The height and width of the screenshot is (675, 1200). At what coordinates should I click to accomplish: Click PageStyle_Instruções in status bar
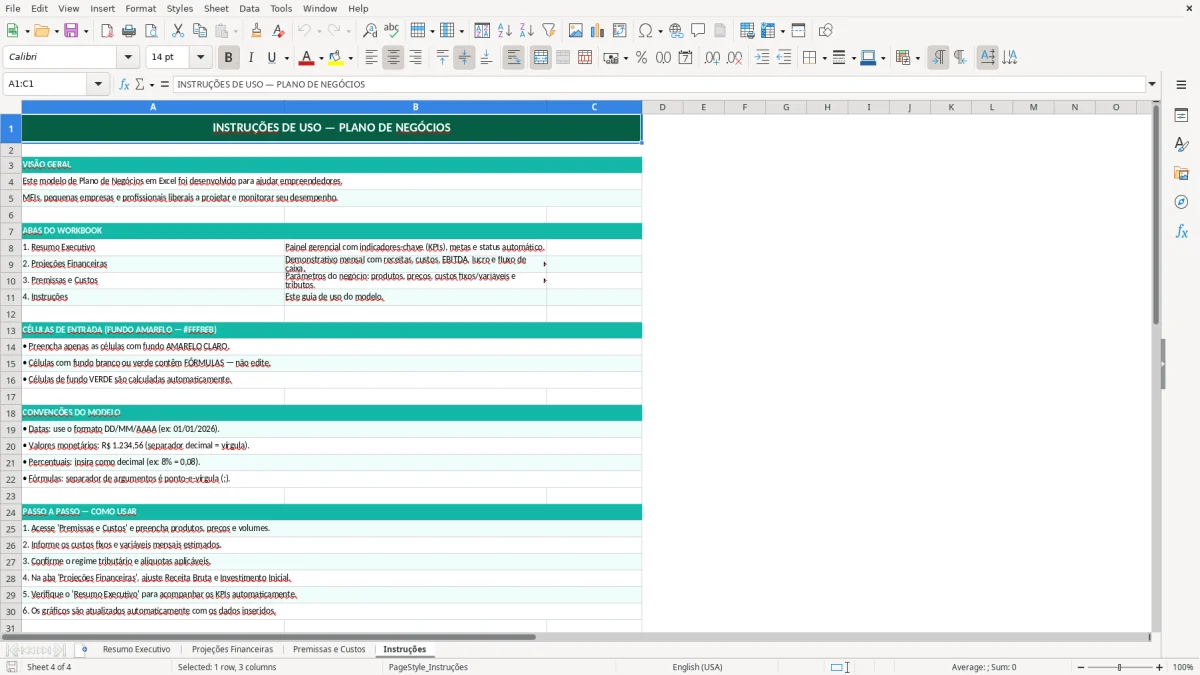pos(428,667)
